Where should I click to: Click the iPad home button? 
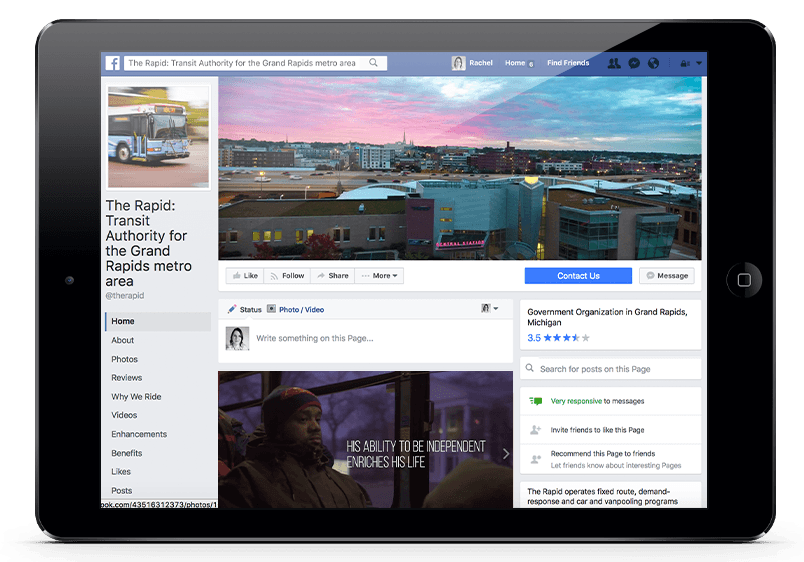click(743, 280)
